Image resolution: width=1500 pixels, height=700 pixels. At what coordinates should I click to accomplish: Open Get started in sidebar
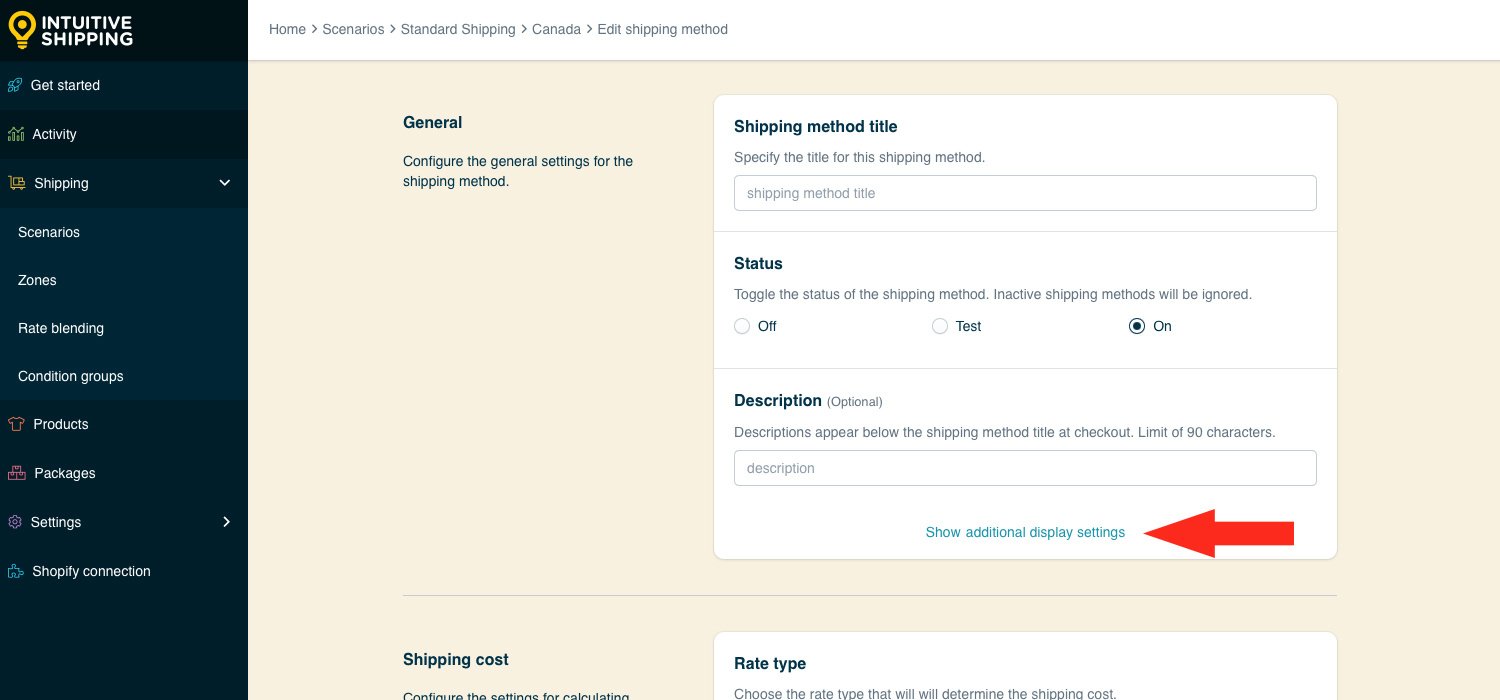click(124, 85)
